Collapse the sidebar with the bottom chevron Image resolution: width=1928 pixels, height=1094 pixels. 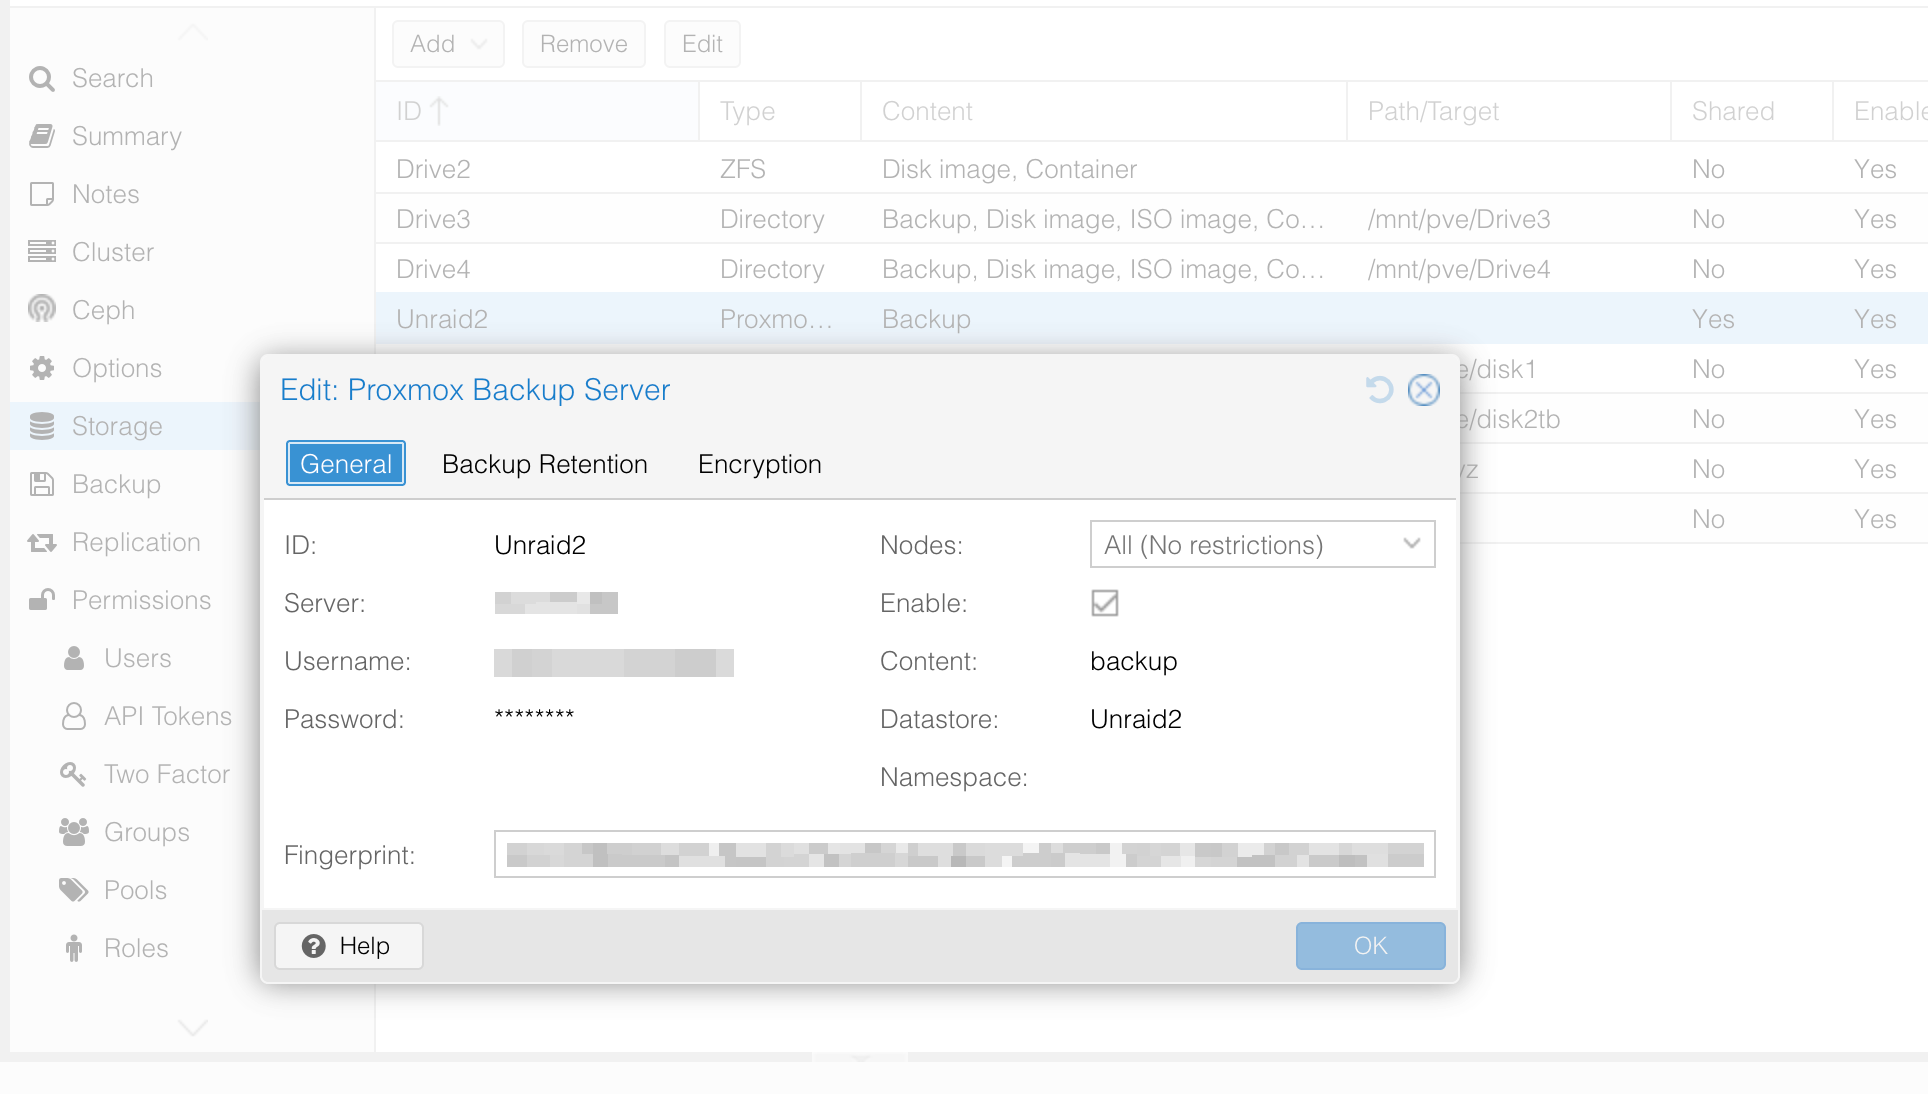[x=192, y=1028]
